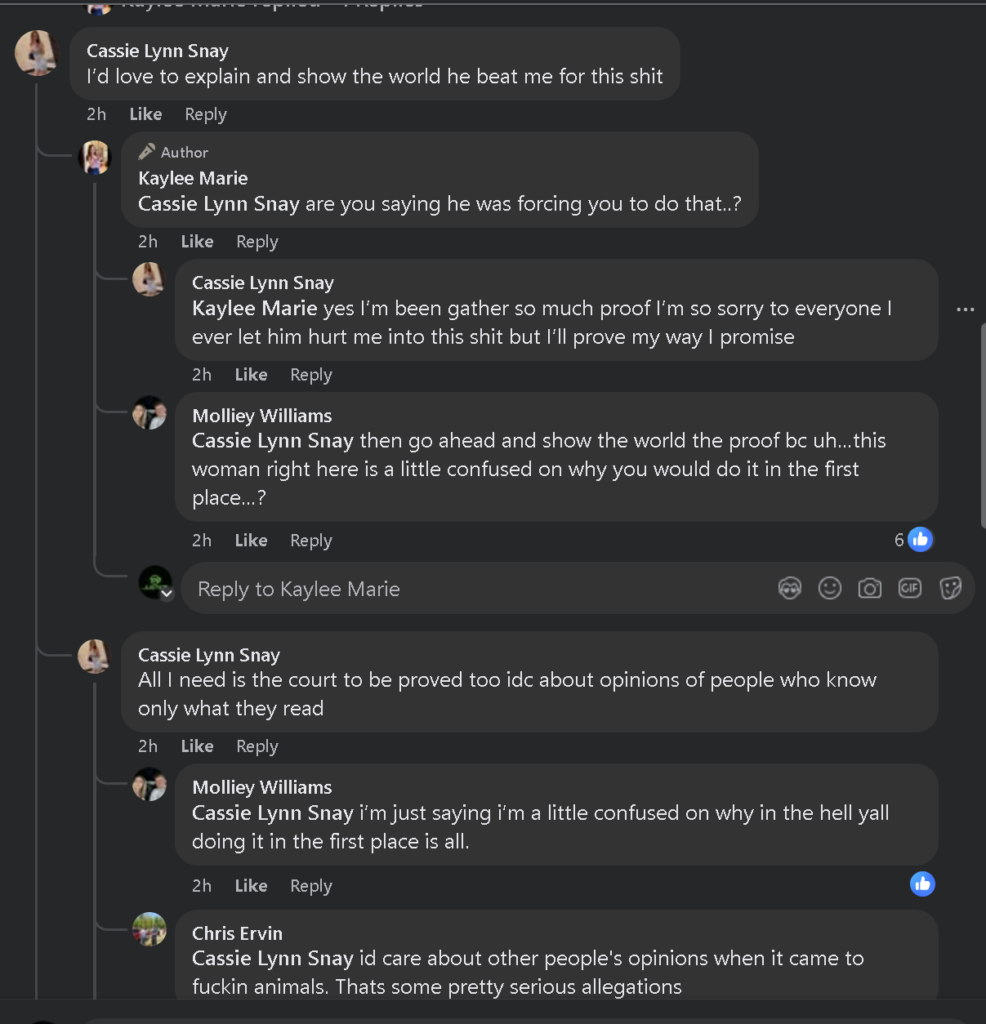The width and height of the screenshot is (986, 1024).
Task: Open the emoji picker in reply box
Action: 830,588
